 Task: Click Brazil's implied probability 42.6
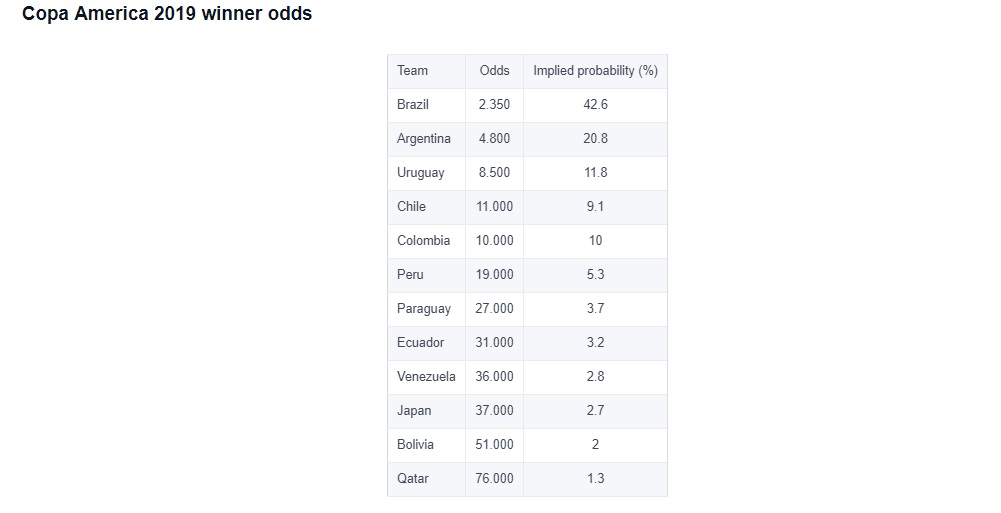click(596, 105)
